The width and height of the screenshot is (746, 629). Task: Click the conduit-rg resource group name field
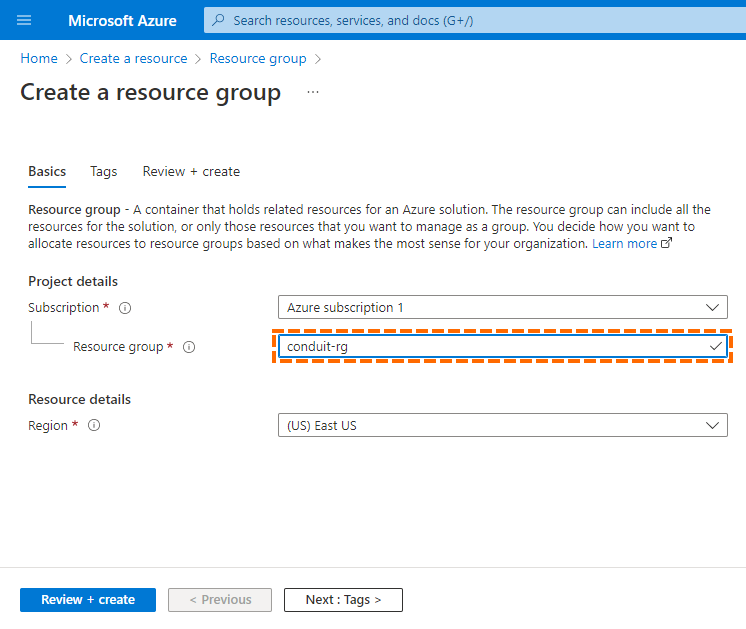pos(503,346)
